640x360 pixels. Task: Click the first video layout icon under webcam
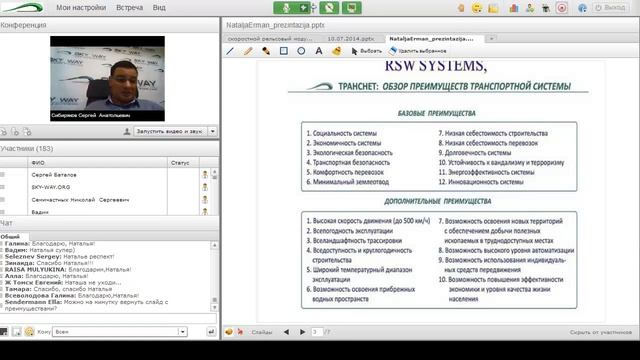click(4, 132)
